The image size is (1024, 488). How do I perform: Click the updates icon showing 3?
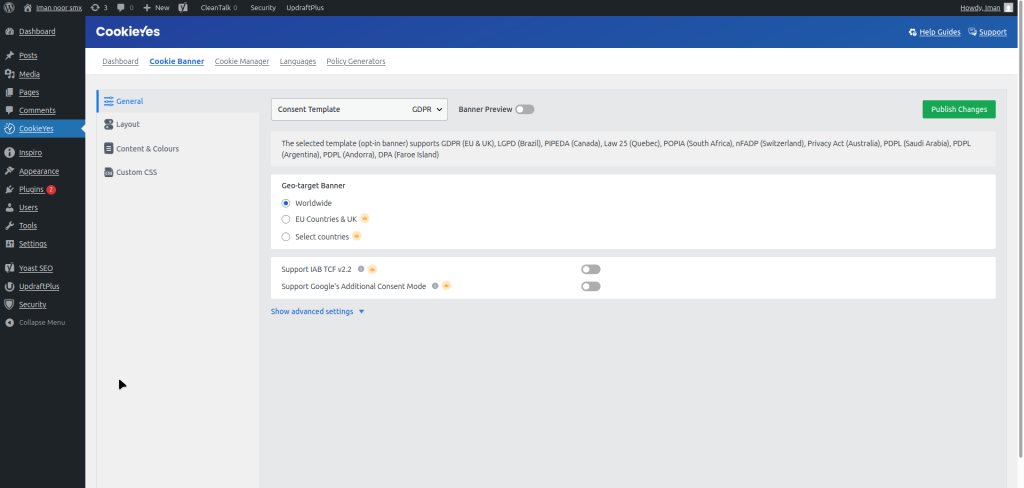[96, 7]
